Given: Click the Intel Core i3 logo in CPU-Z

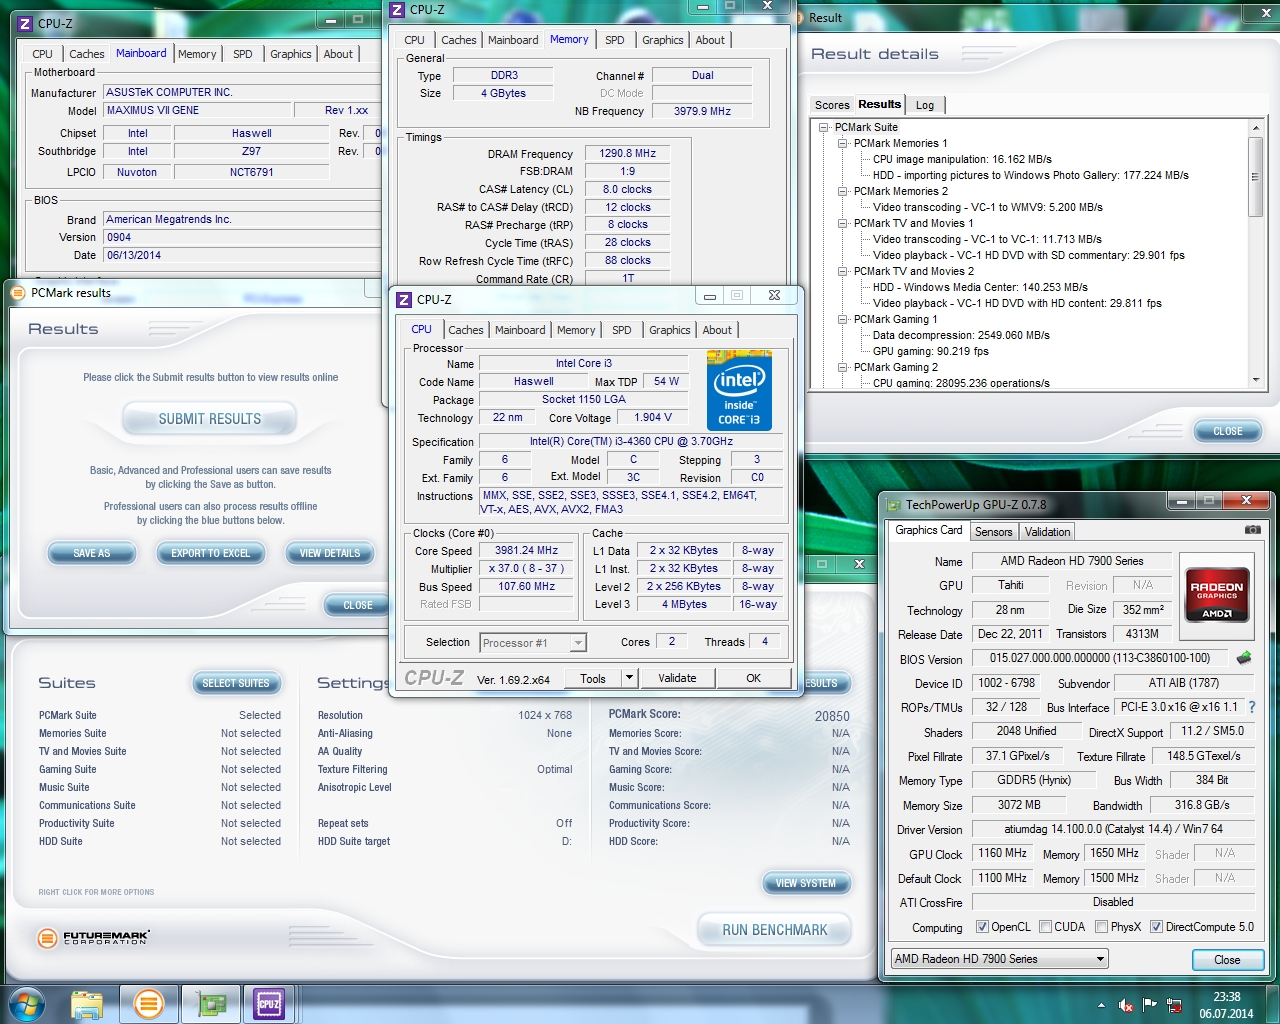Looking at the screenshot, I should pos(739,390).
